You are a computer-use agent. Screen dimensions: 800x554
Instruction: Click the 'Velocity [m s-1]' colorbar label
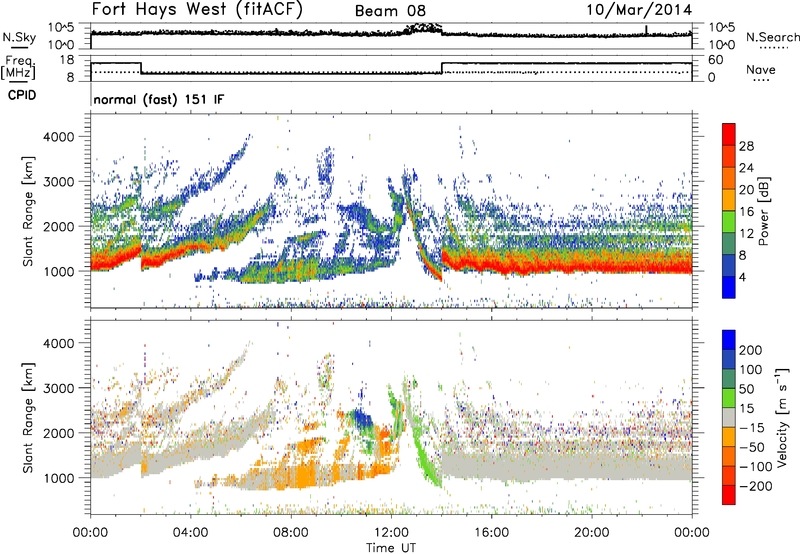782,417
